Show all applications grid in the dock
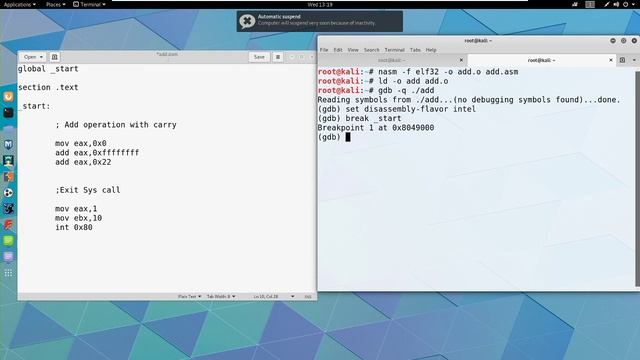This screenshot has width=640, height=360. 8,273
